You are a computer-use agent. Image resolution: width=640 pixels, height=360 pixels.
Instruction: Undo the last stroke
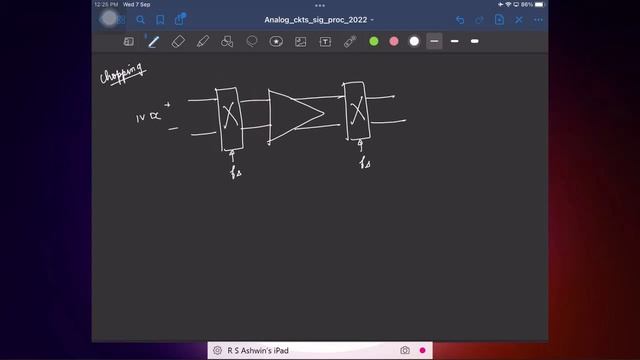tap(460, 20)
